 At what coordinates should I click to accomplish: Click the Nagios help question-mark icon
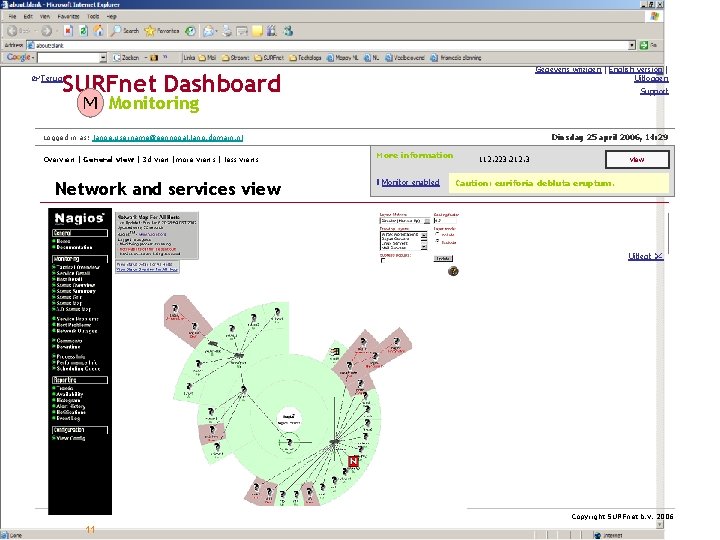453,271
